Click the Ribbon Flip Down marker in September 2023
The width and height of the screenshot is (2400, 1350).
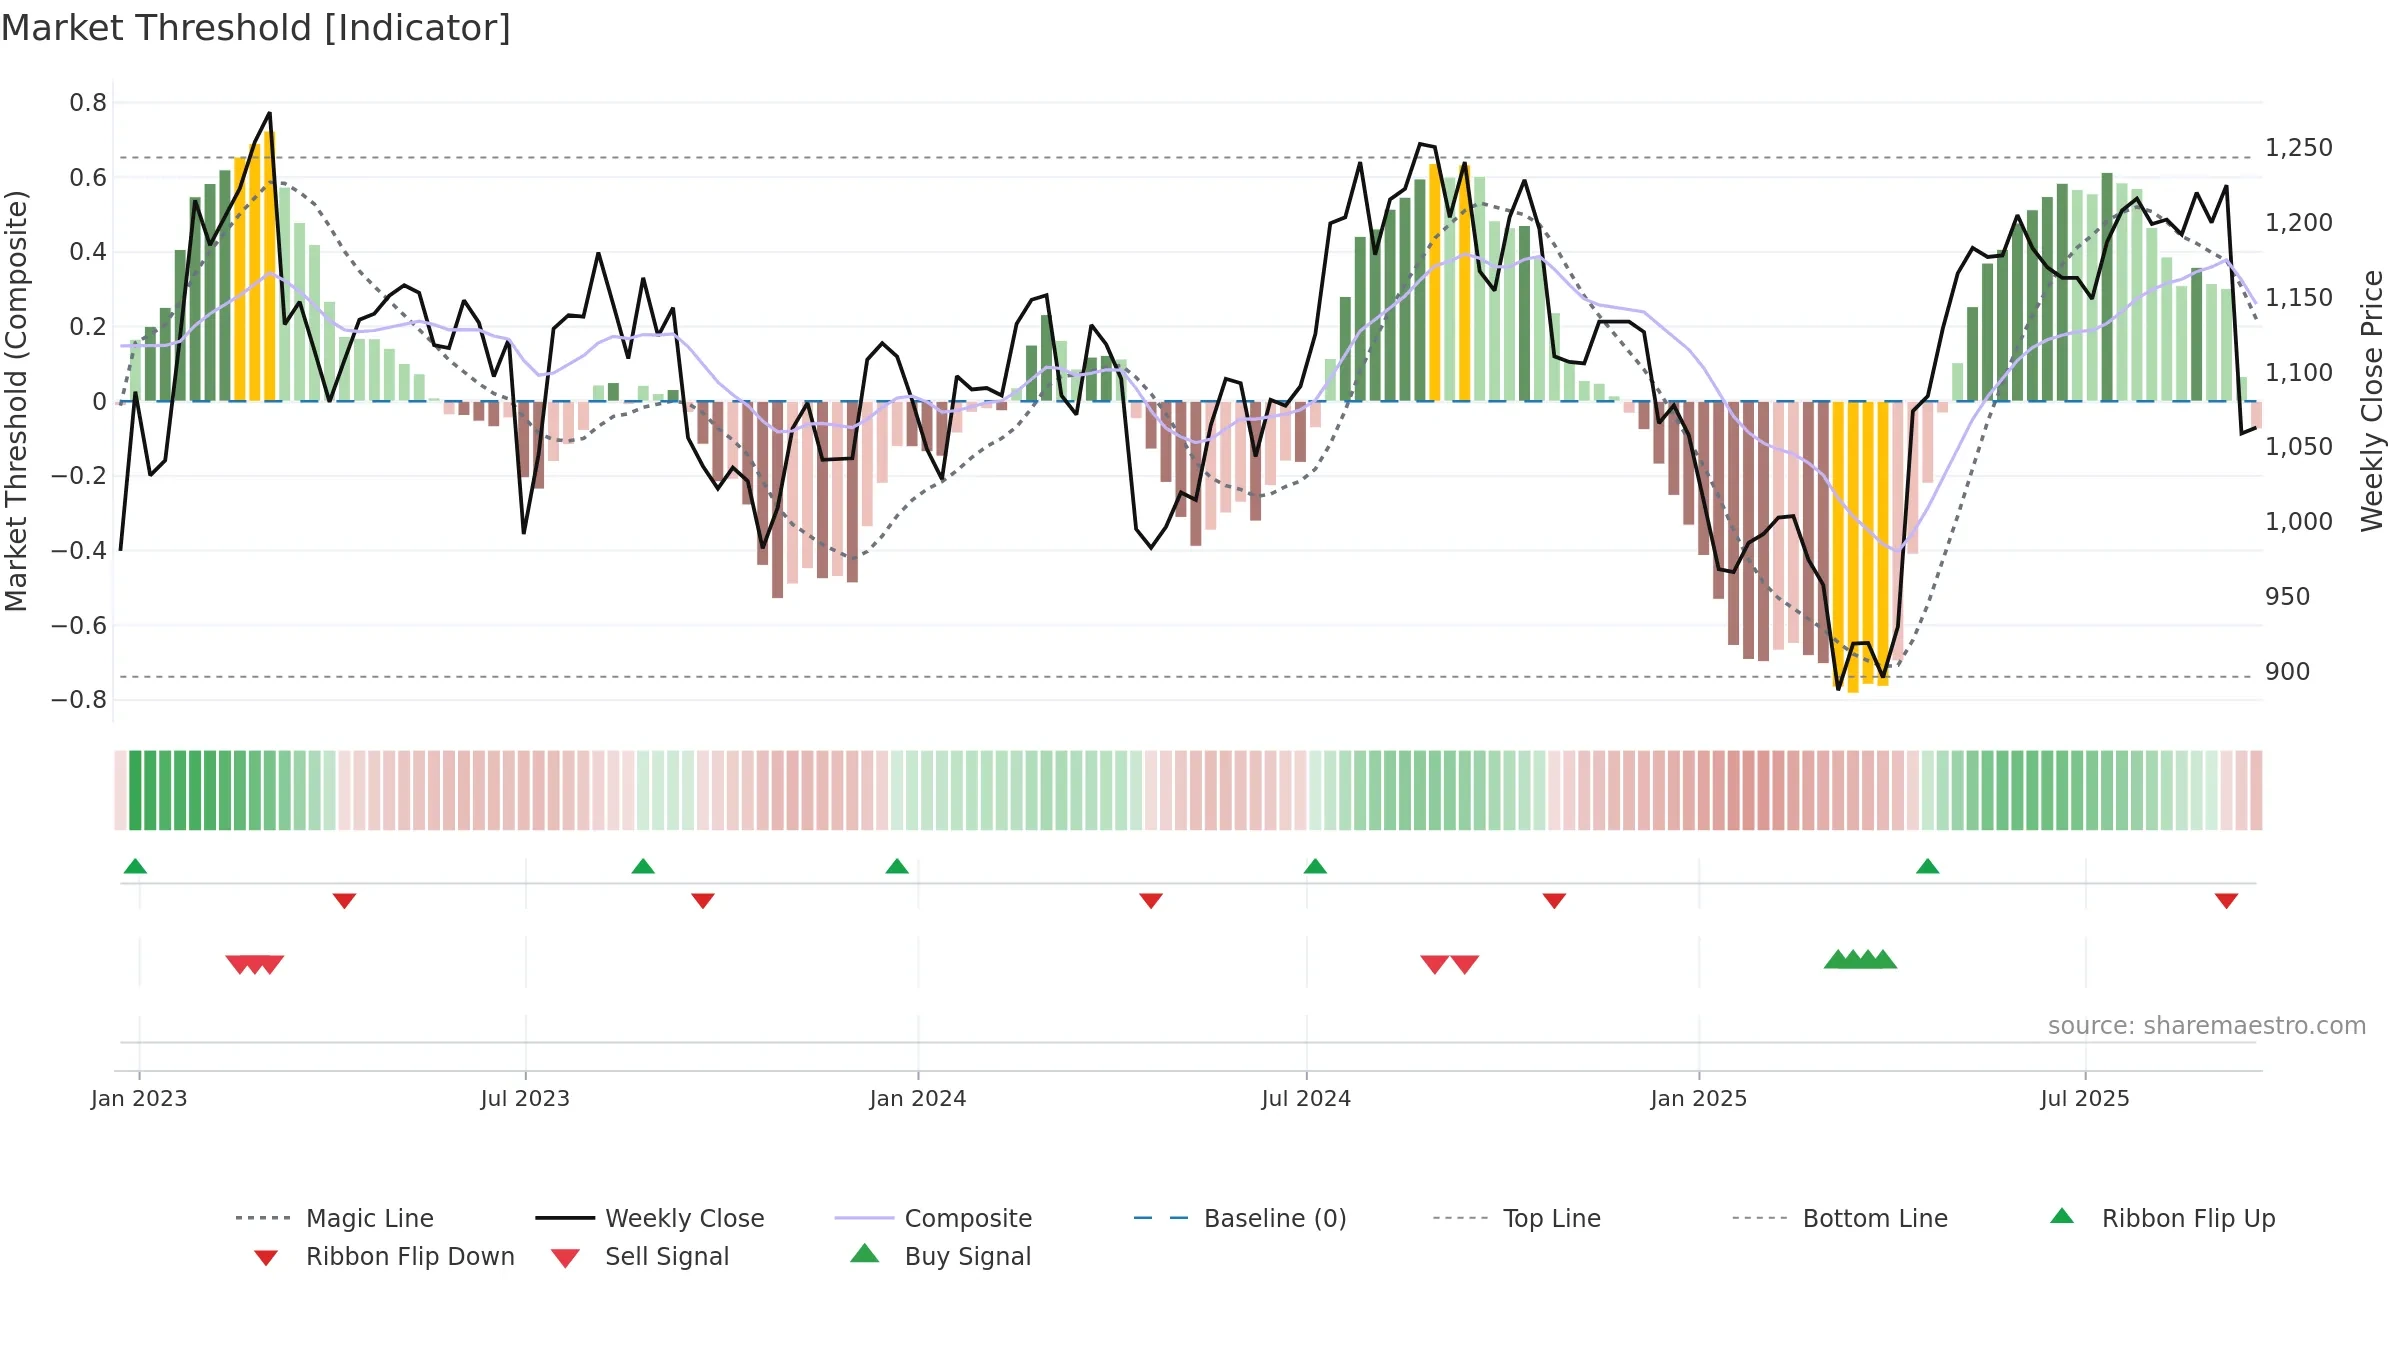703,901
